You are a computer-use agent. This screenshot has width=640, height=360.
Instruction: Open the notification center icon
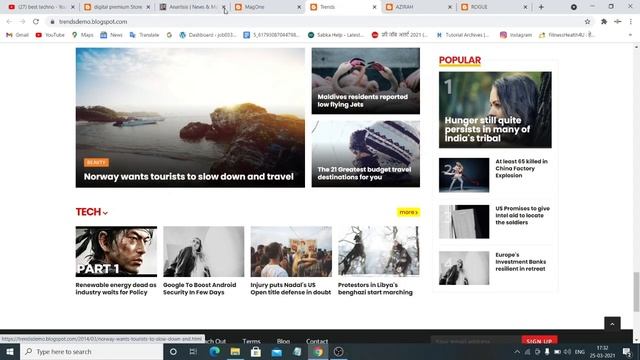pos(627,351)
